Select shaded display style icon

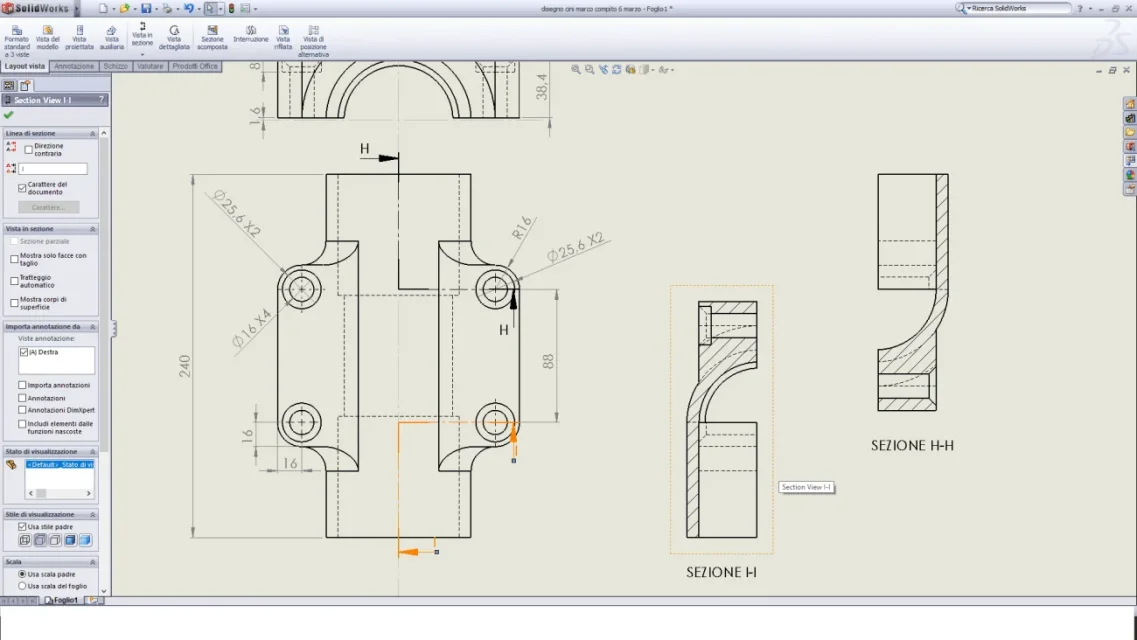tap(86, 540)
